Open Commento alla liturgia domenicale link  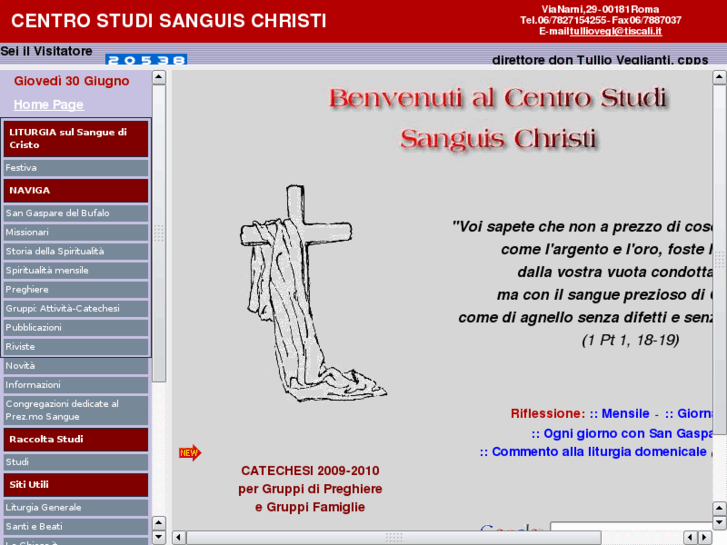pos(593,452)
